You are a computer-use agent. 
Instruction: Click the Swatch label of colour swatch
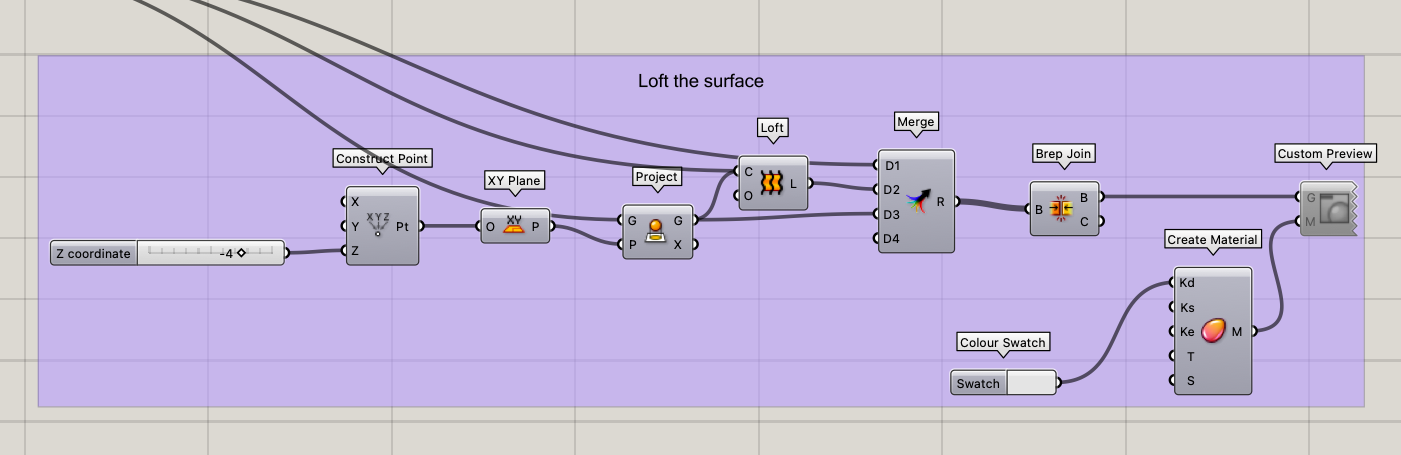978,383
